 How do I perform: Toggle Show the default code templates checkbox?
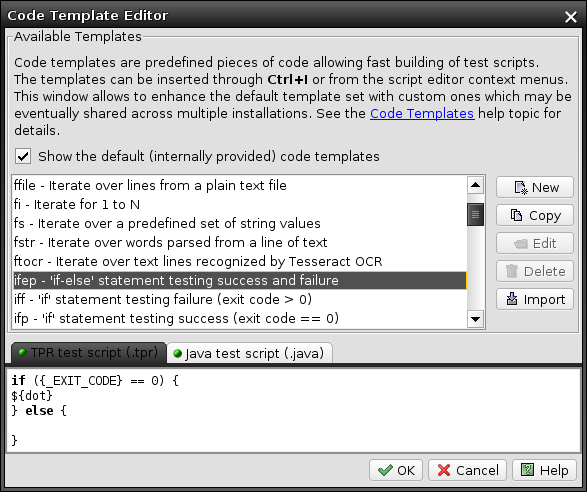[x=23, y=156]
